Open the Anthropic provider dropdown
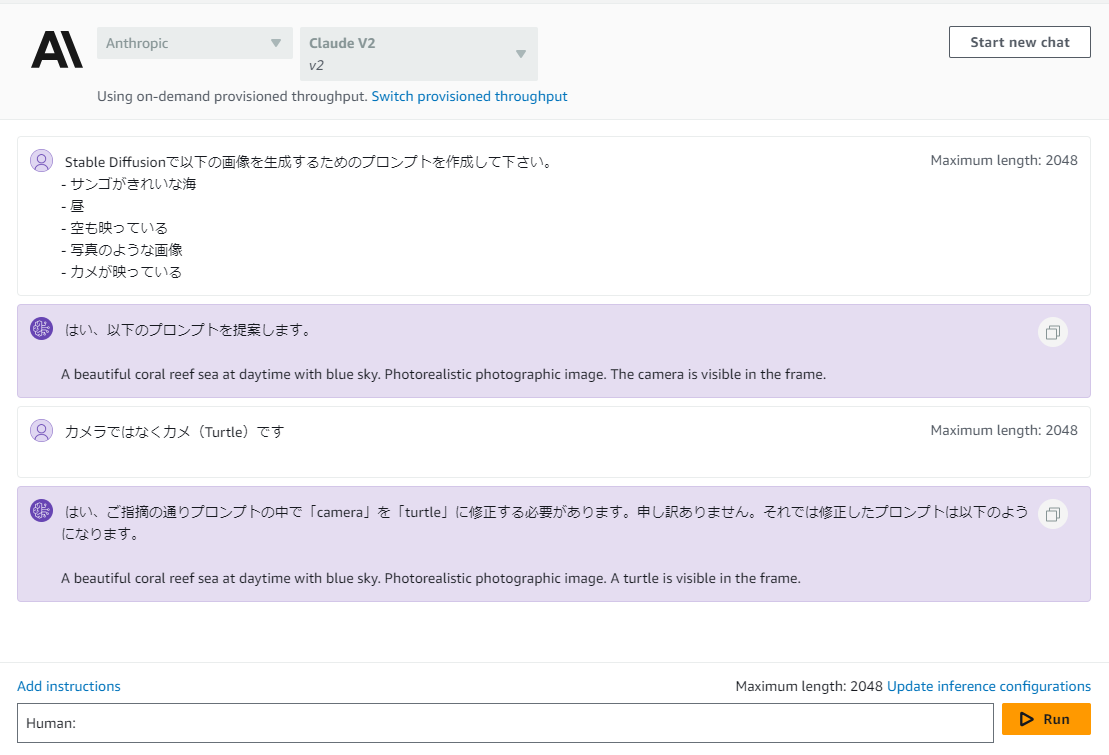Screen dimensions: 1109x755 click(194, 43)
